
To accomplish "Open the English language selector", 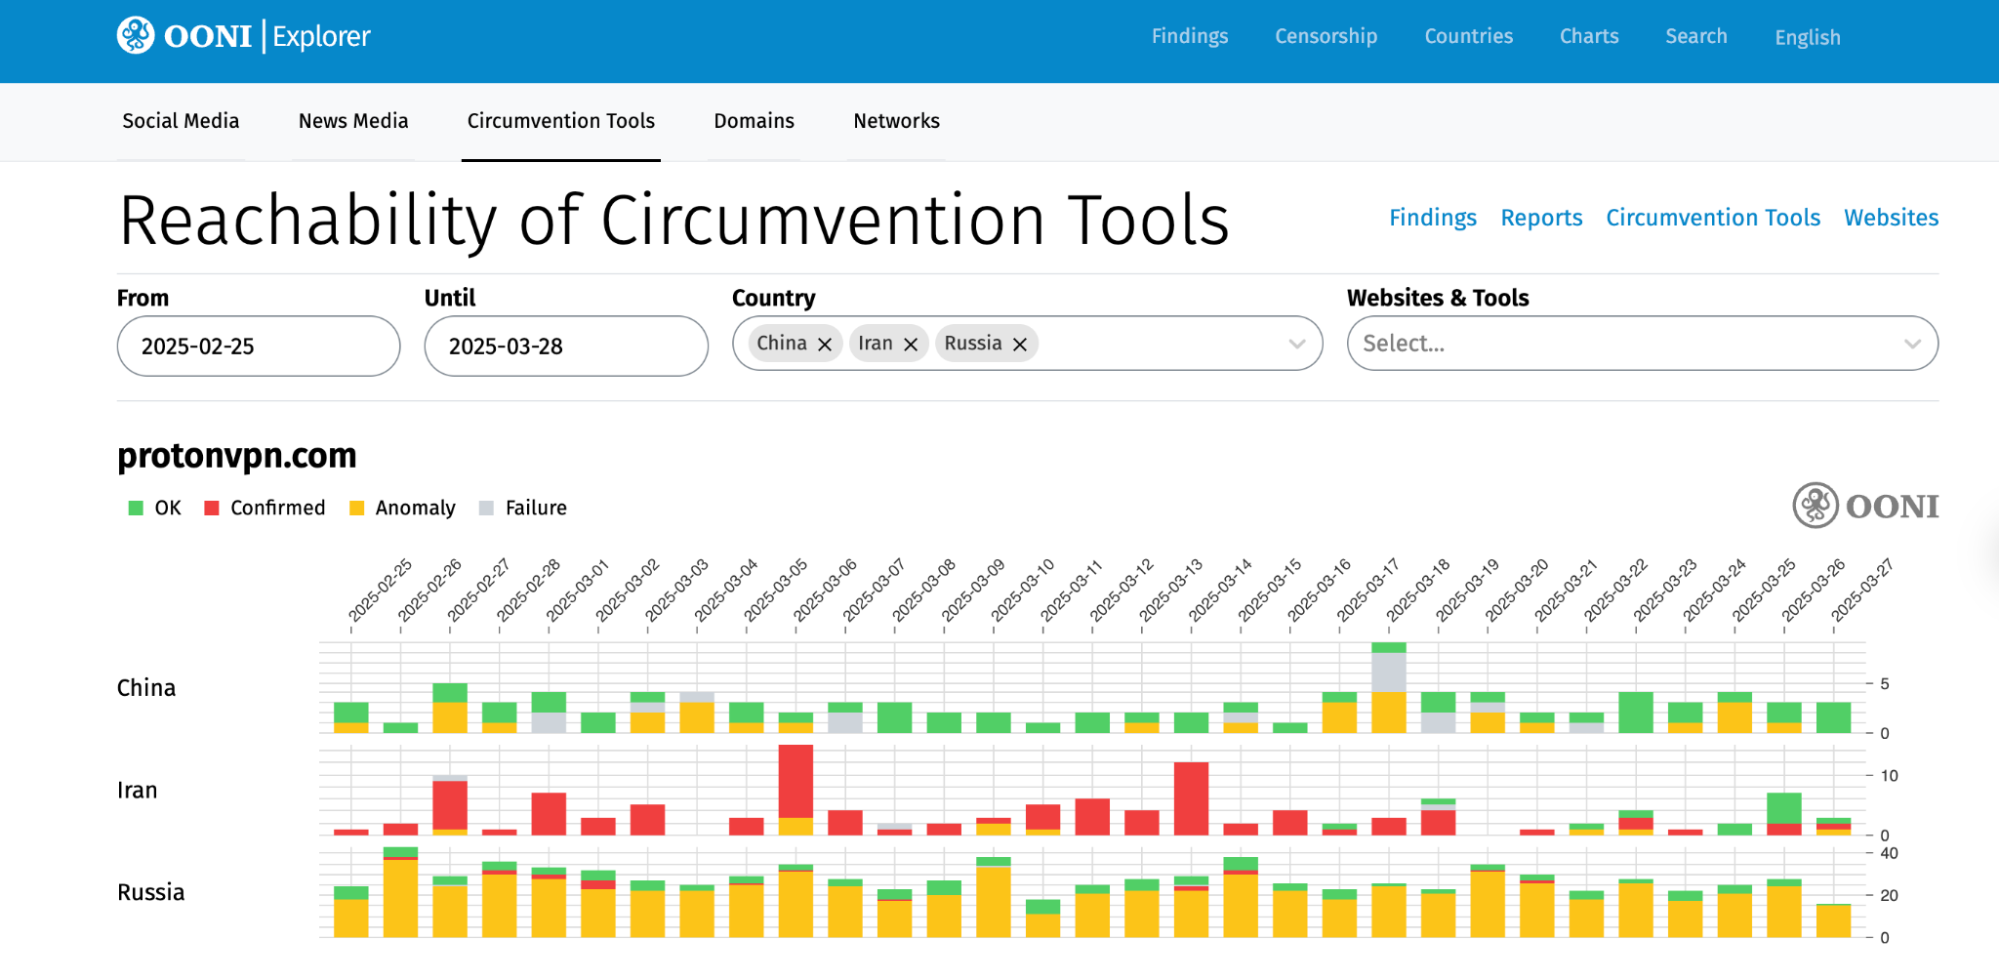I will coord(1806,37).
